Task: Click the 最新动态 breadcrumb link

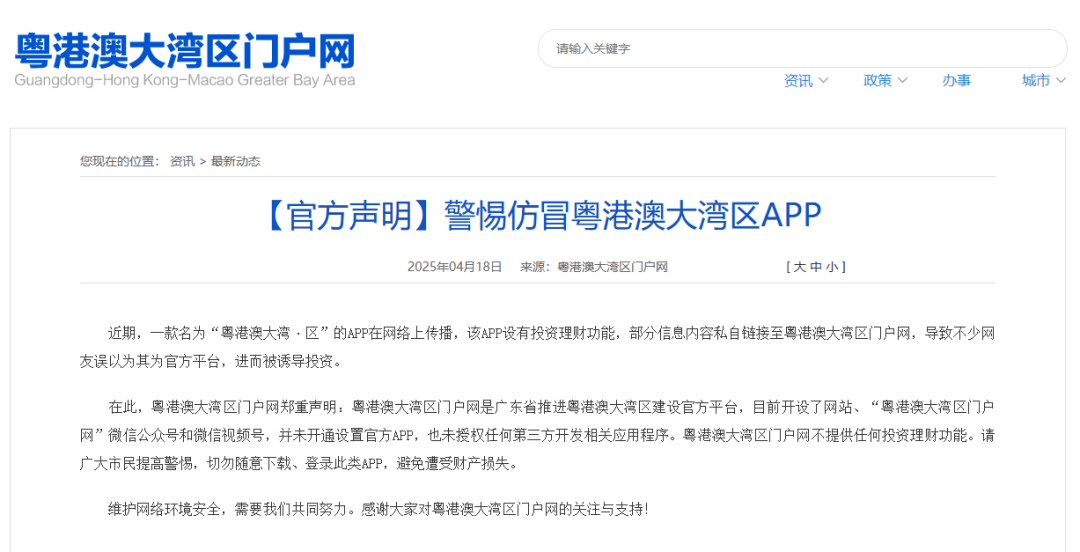Action: [x=236, y=161]
